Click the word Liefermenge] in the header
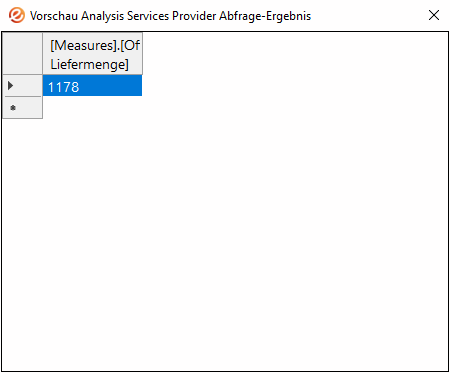The image size is (450, 373). click(89, 64)
